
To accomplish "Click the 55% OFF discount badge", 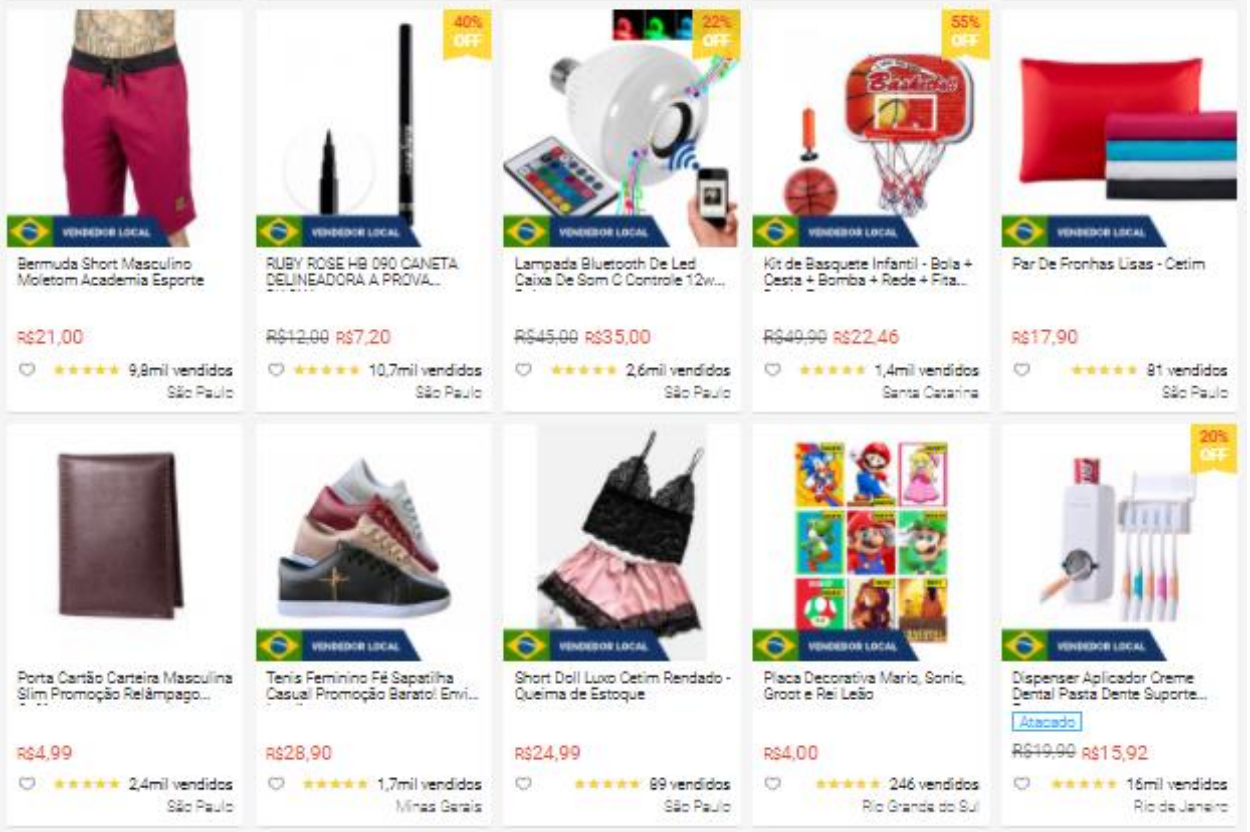I will click(965, 33).
